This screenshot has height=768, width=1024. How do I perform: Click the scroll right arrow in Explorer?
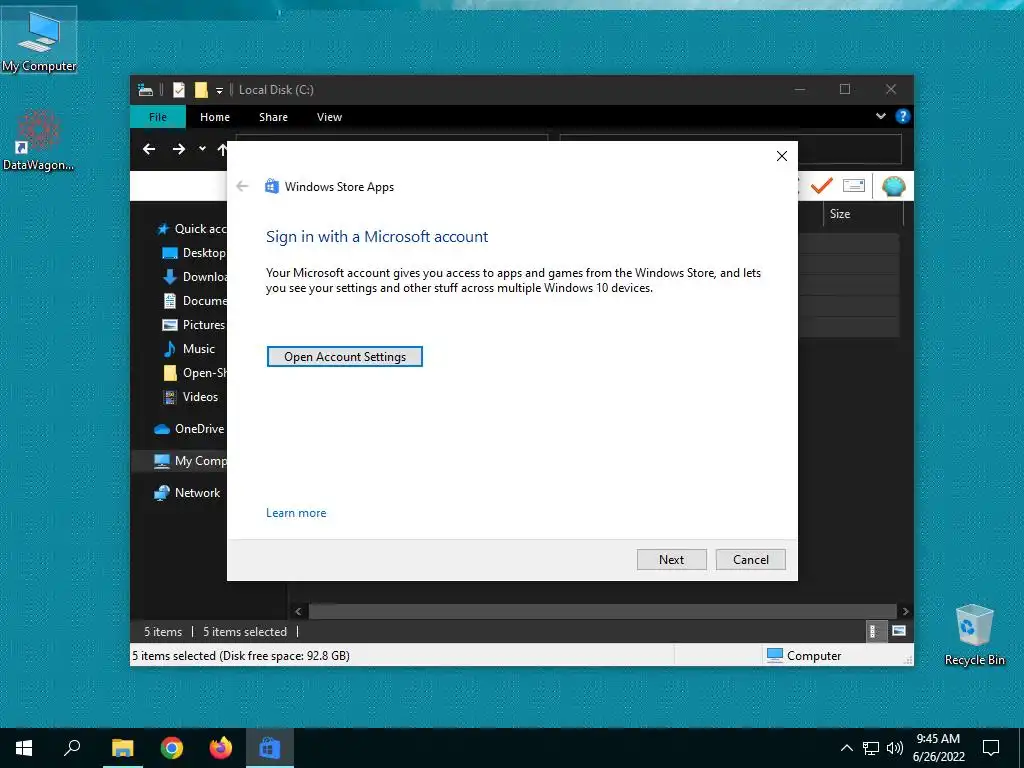[x=905, y=612]
